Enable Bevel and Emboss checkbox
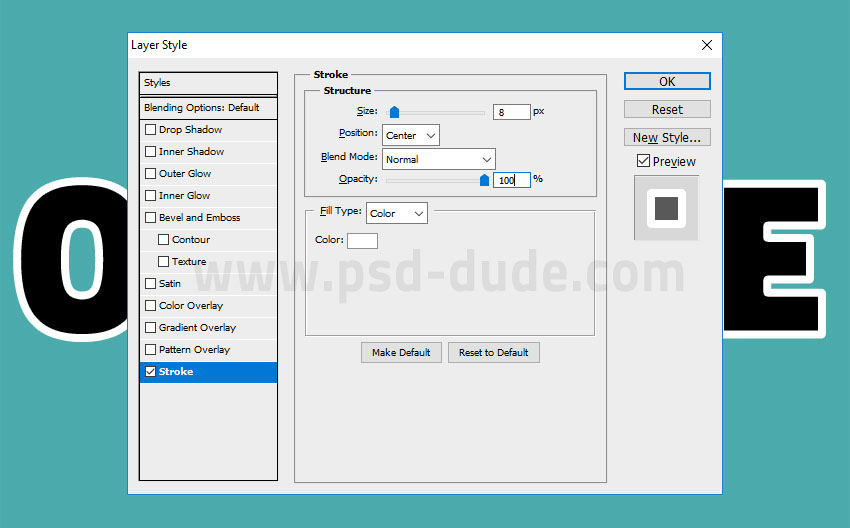The width and height of the screenshot is (850, 528). (x=151, y=217)
